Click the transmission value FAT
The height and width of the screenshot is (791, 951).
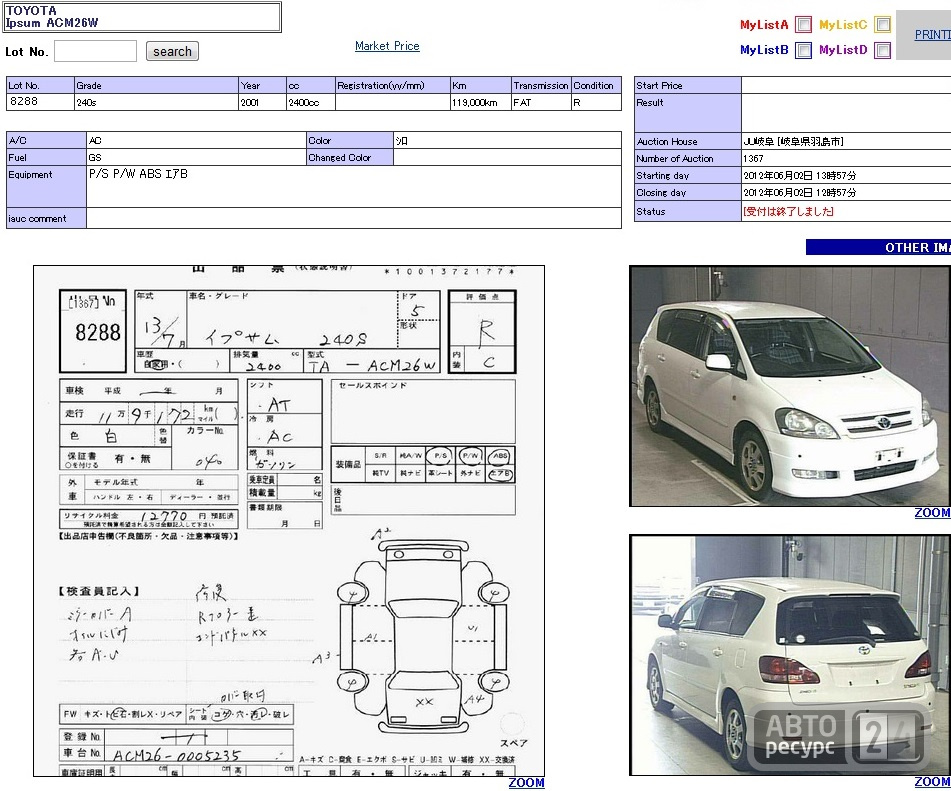coord(522,103)
